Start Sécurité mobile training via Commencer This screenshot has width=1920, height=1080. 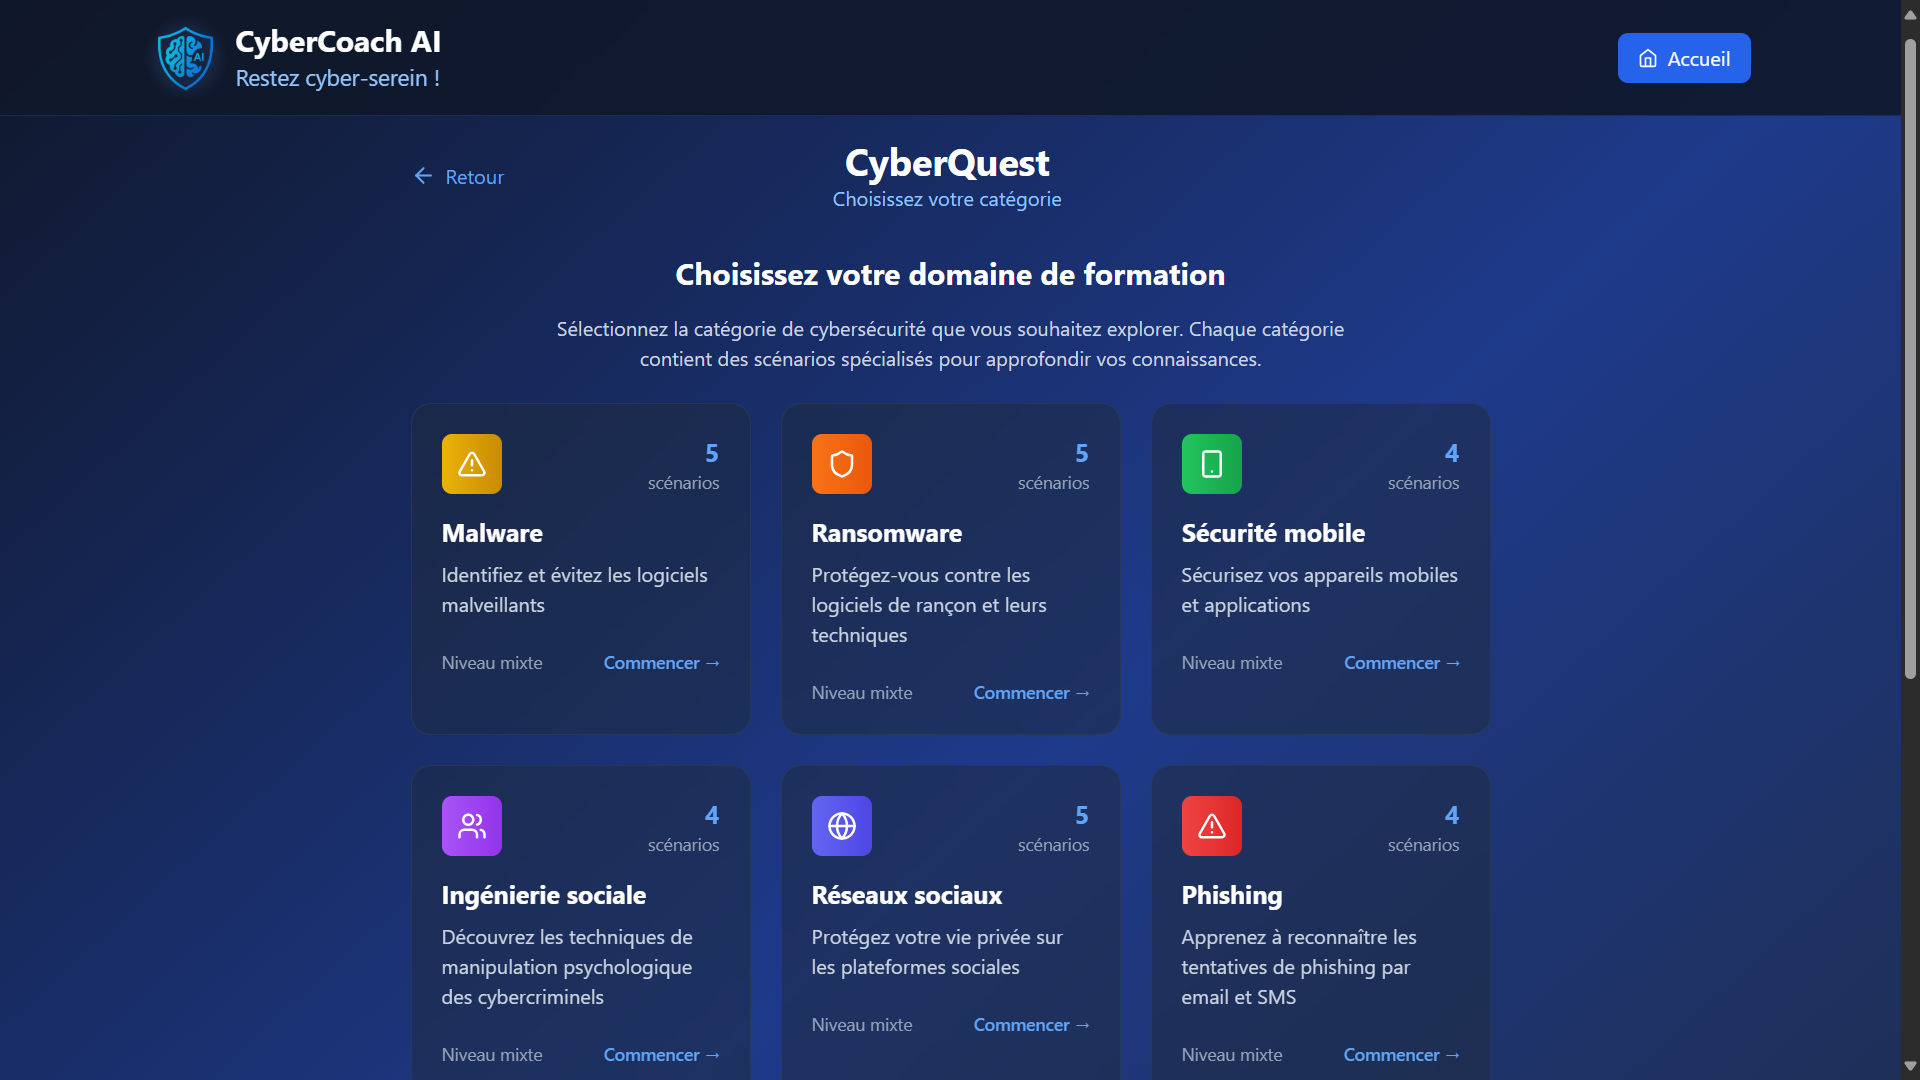[x=1401, y=663]
